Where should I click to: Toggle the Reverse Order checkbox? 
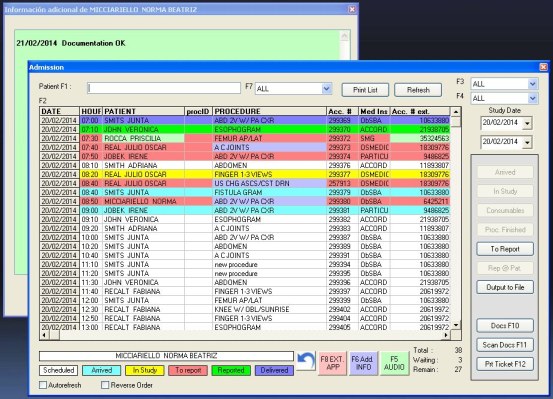point(105,385)
